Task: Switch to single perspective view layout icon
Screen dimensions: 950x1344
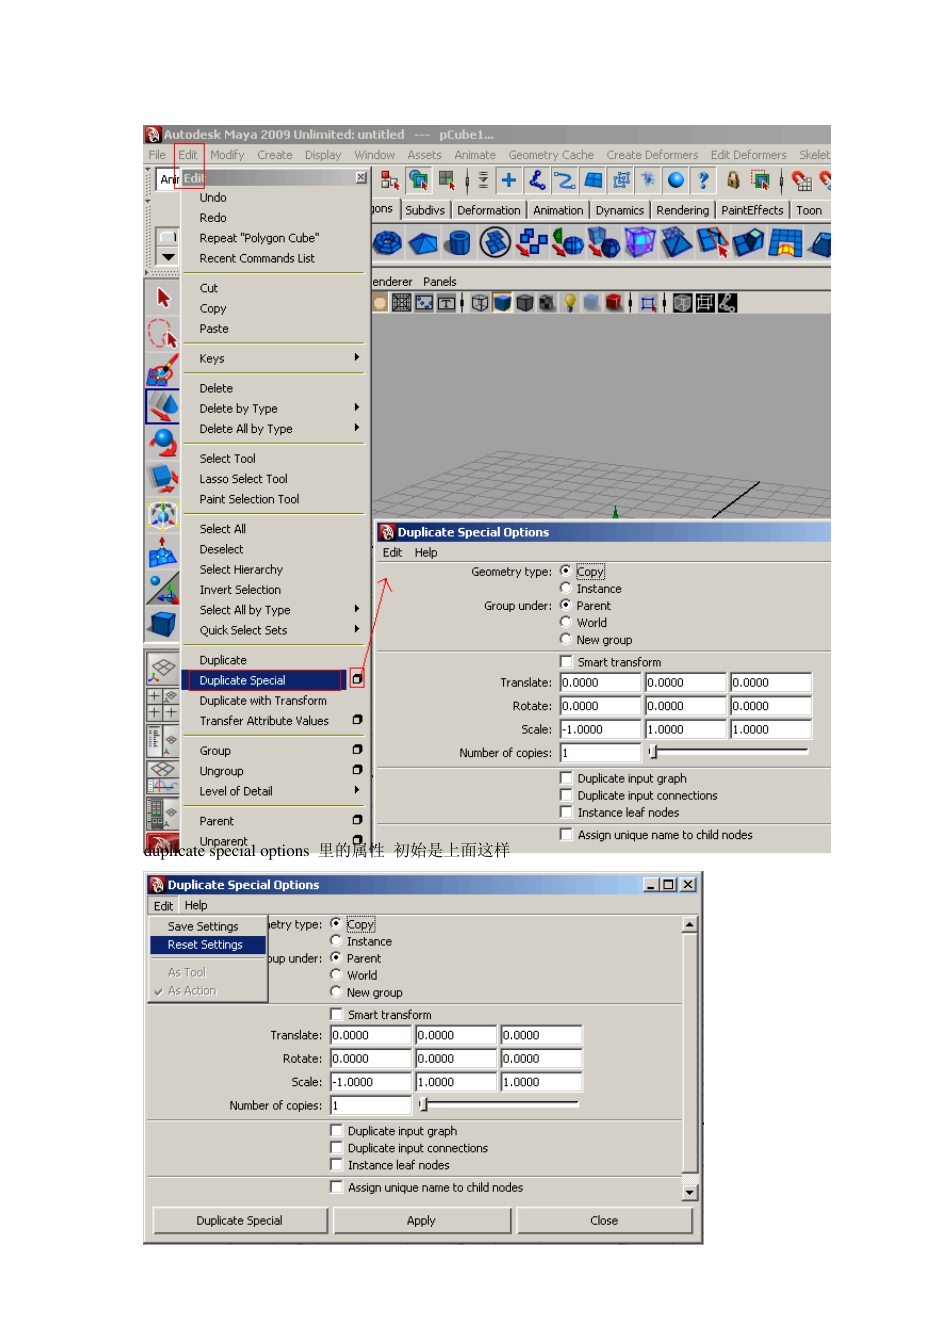Action: 163,668
